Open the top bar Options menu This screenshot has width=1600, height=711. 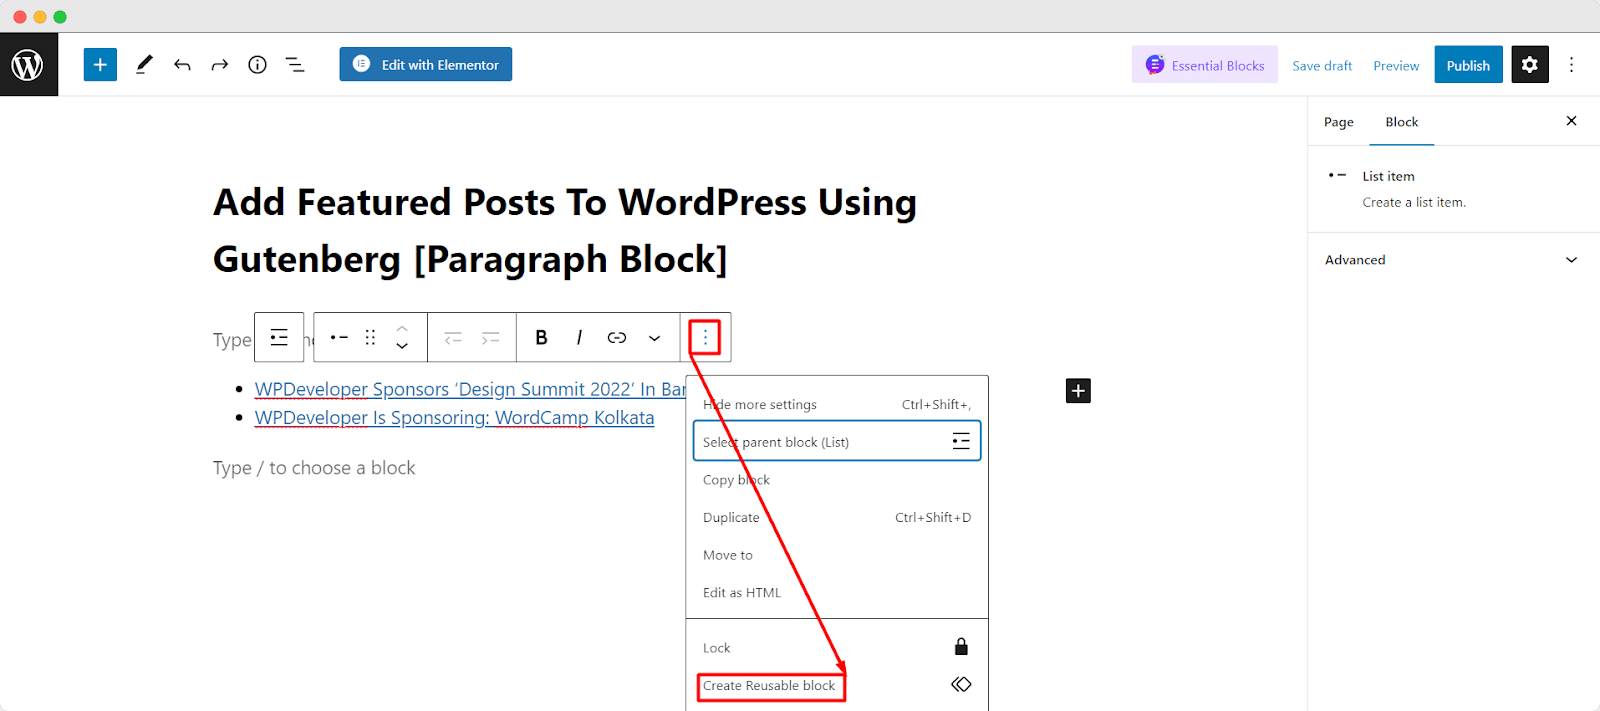(1571, 65)
